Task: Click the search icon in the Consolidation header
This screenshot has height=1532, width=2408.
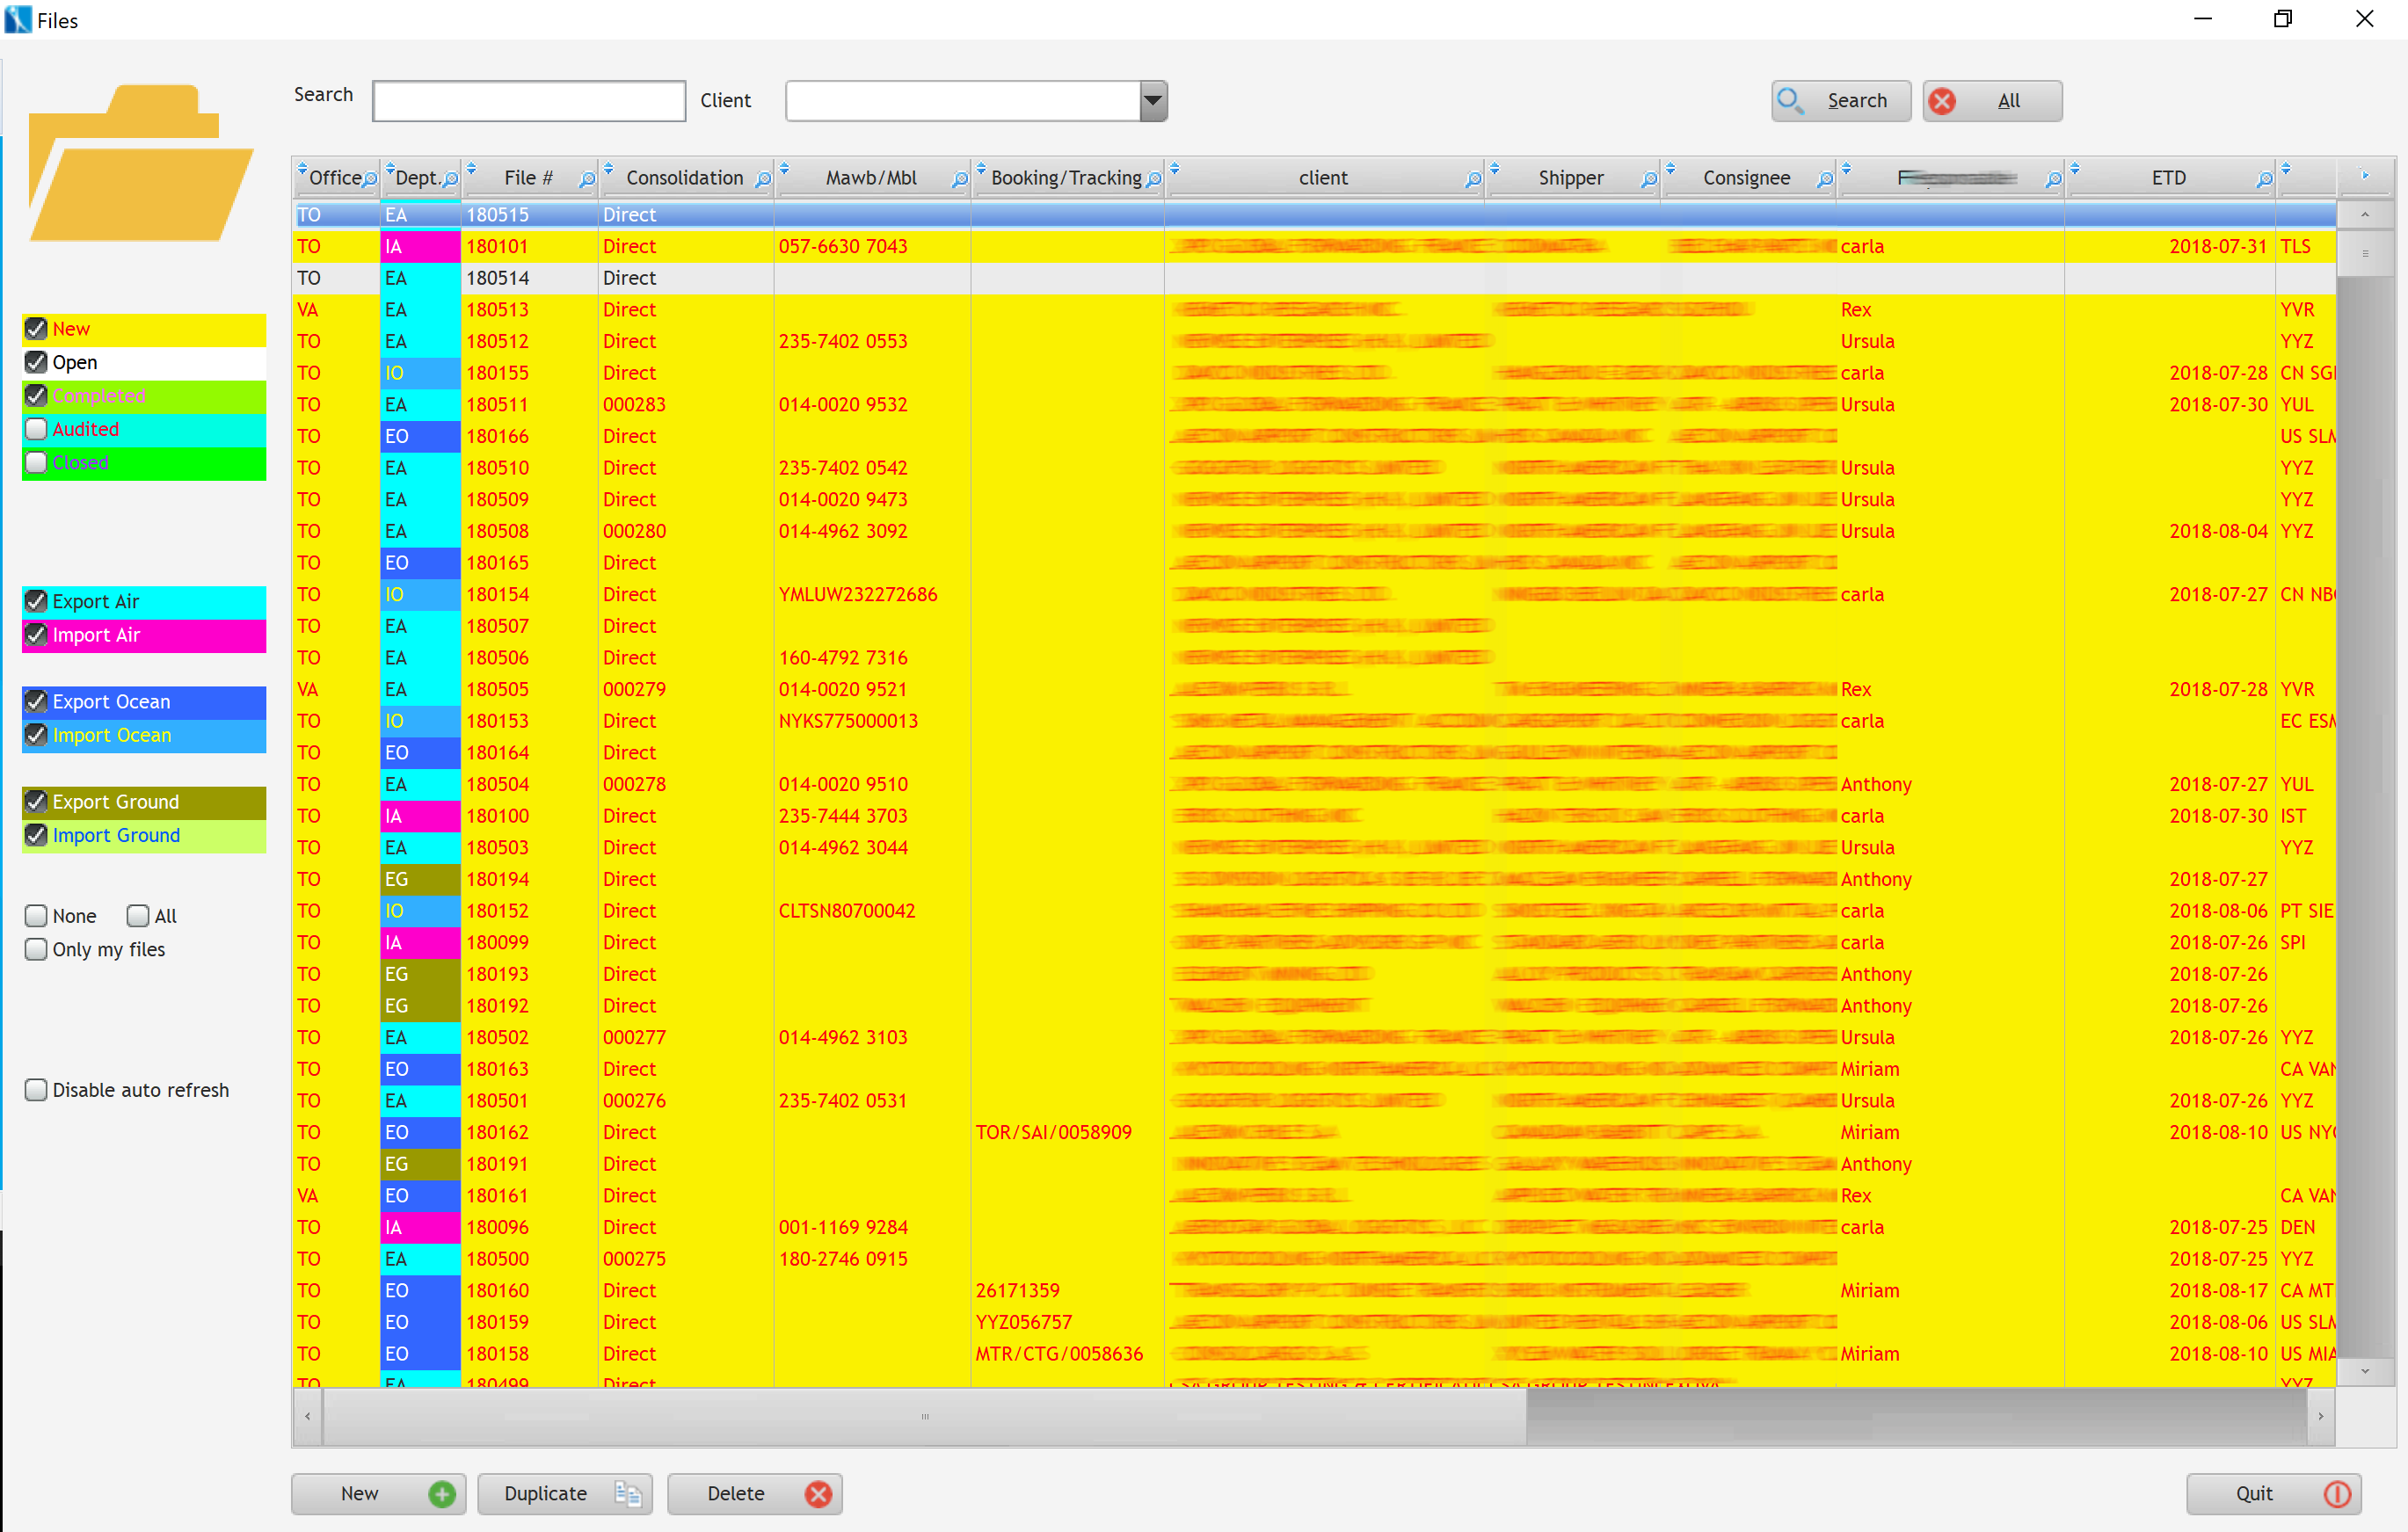Action: point(763,179)
